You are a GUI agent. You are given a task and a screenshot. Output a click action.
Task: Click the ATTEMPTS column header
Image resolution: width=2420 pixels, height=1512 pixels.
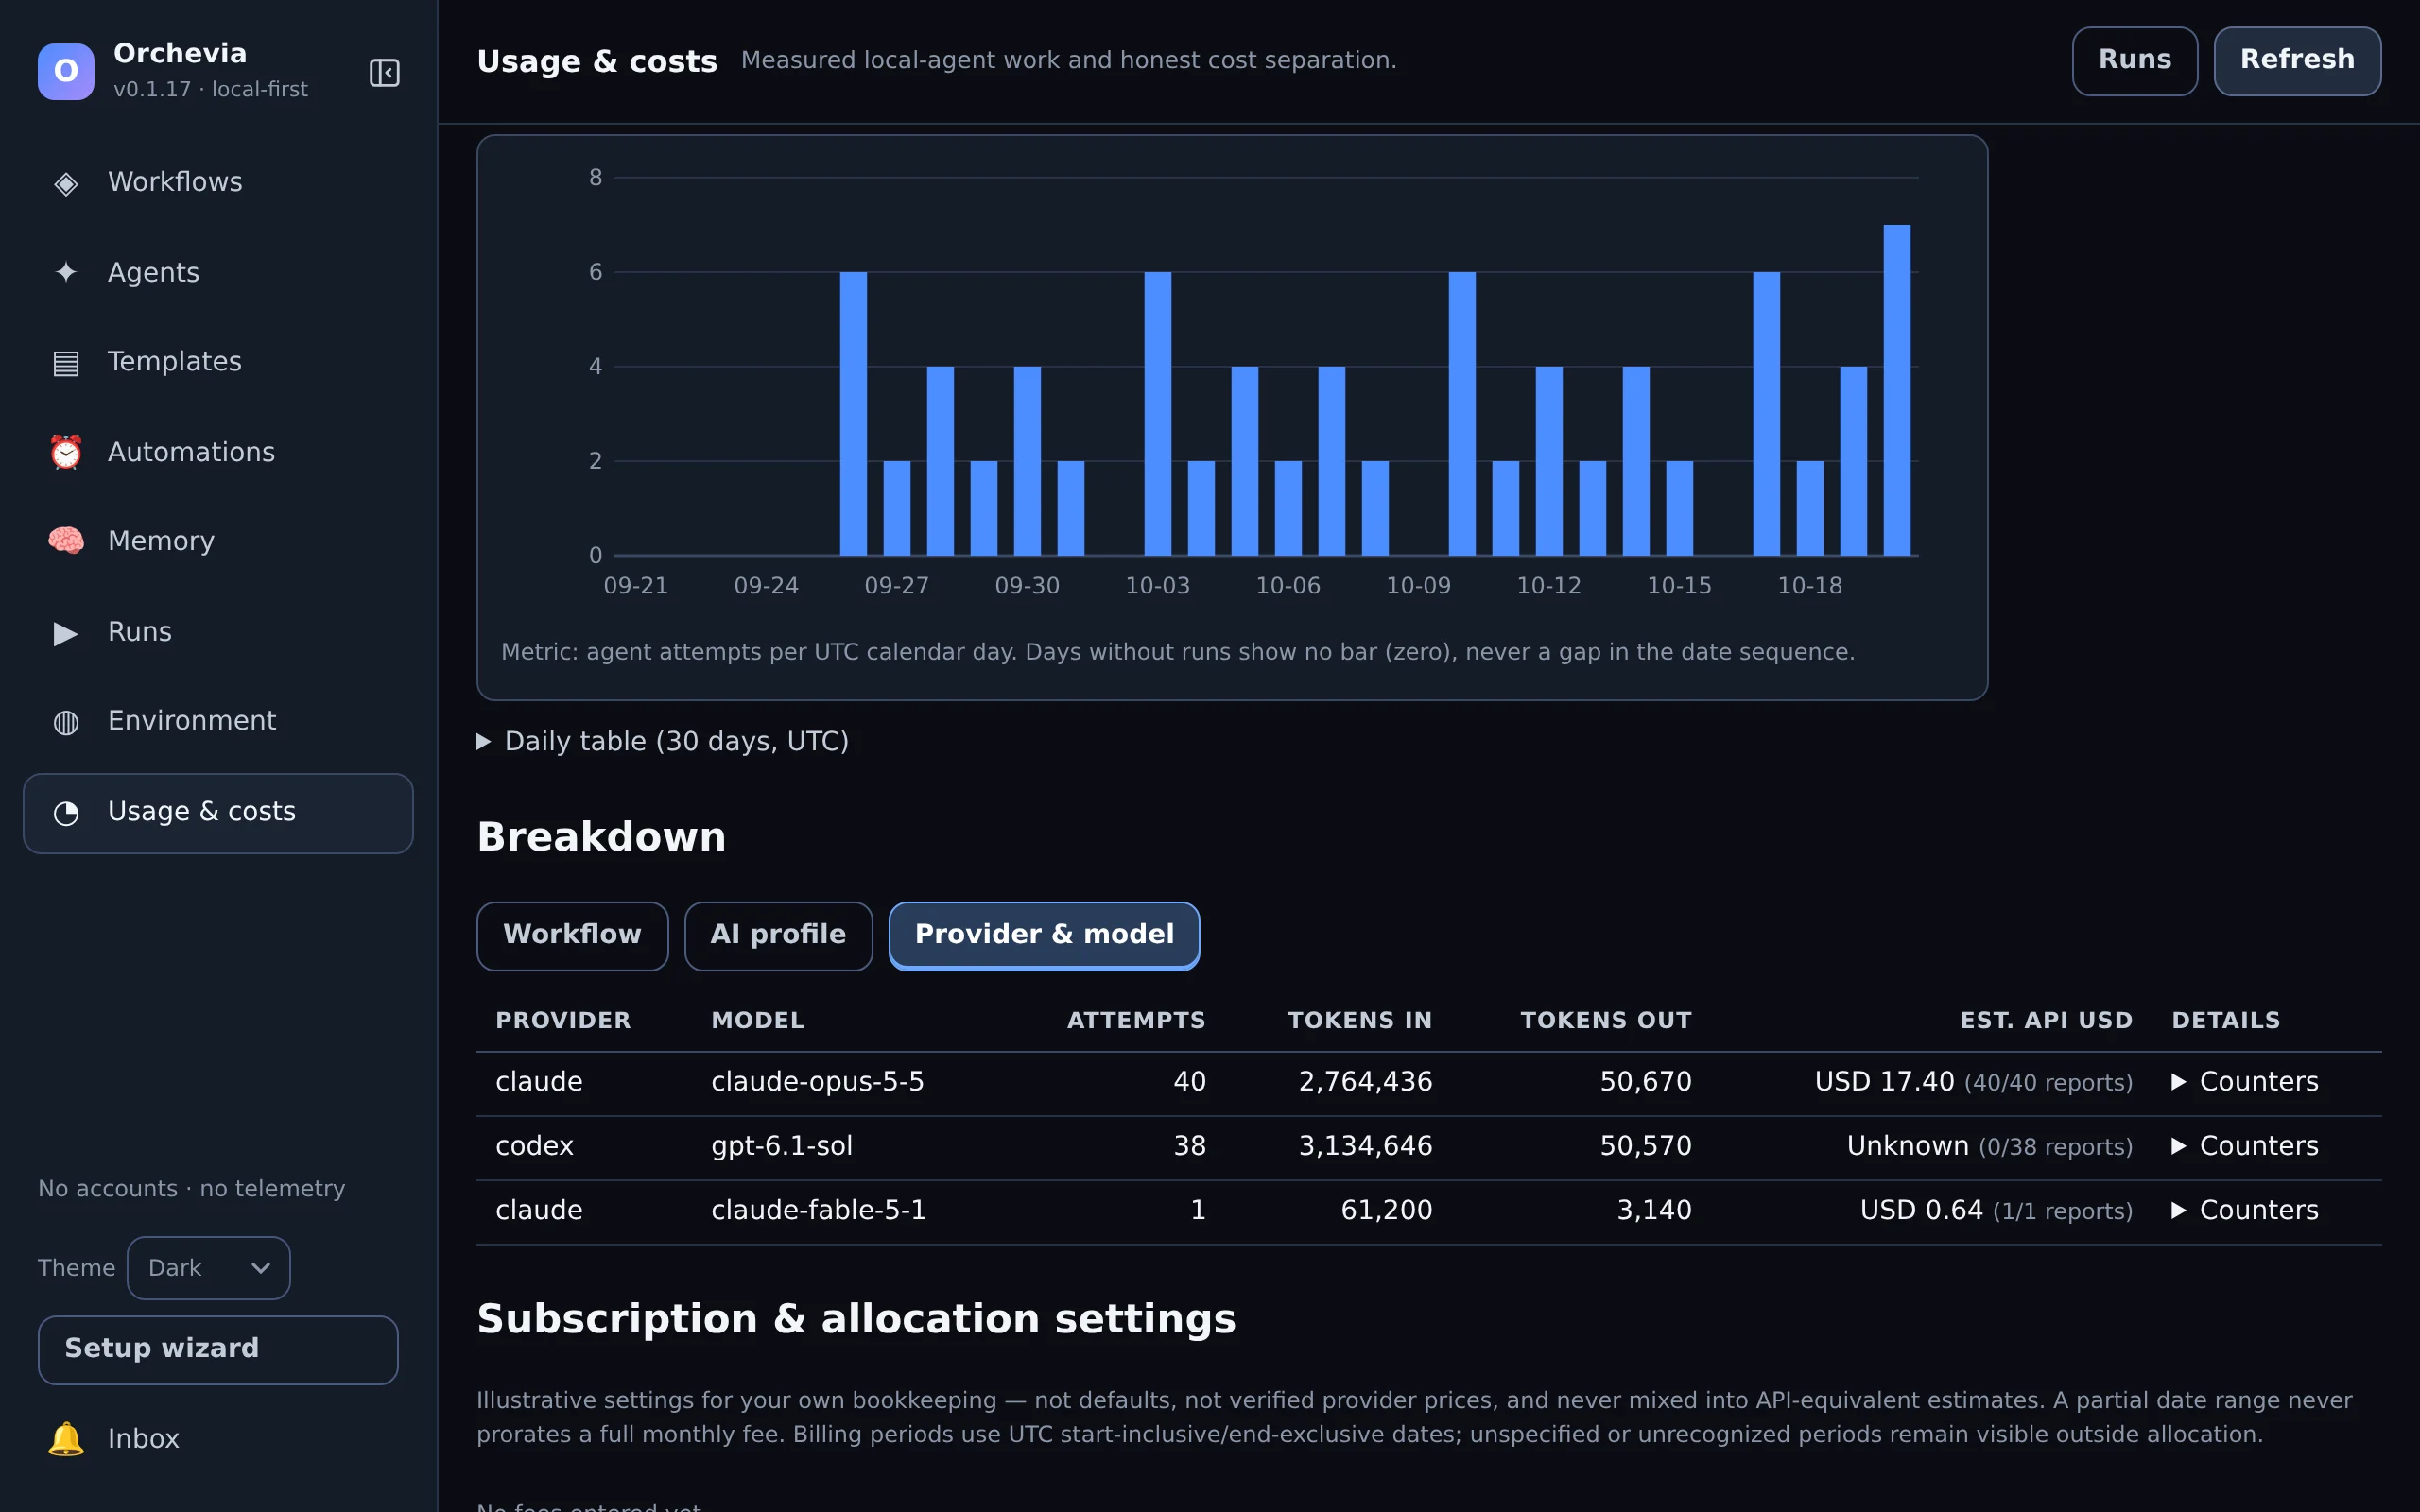(1136, 1021)
